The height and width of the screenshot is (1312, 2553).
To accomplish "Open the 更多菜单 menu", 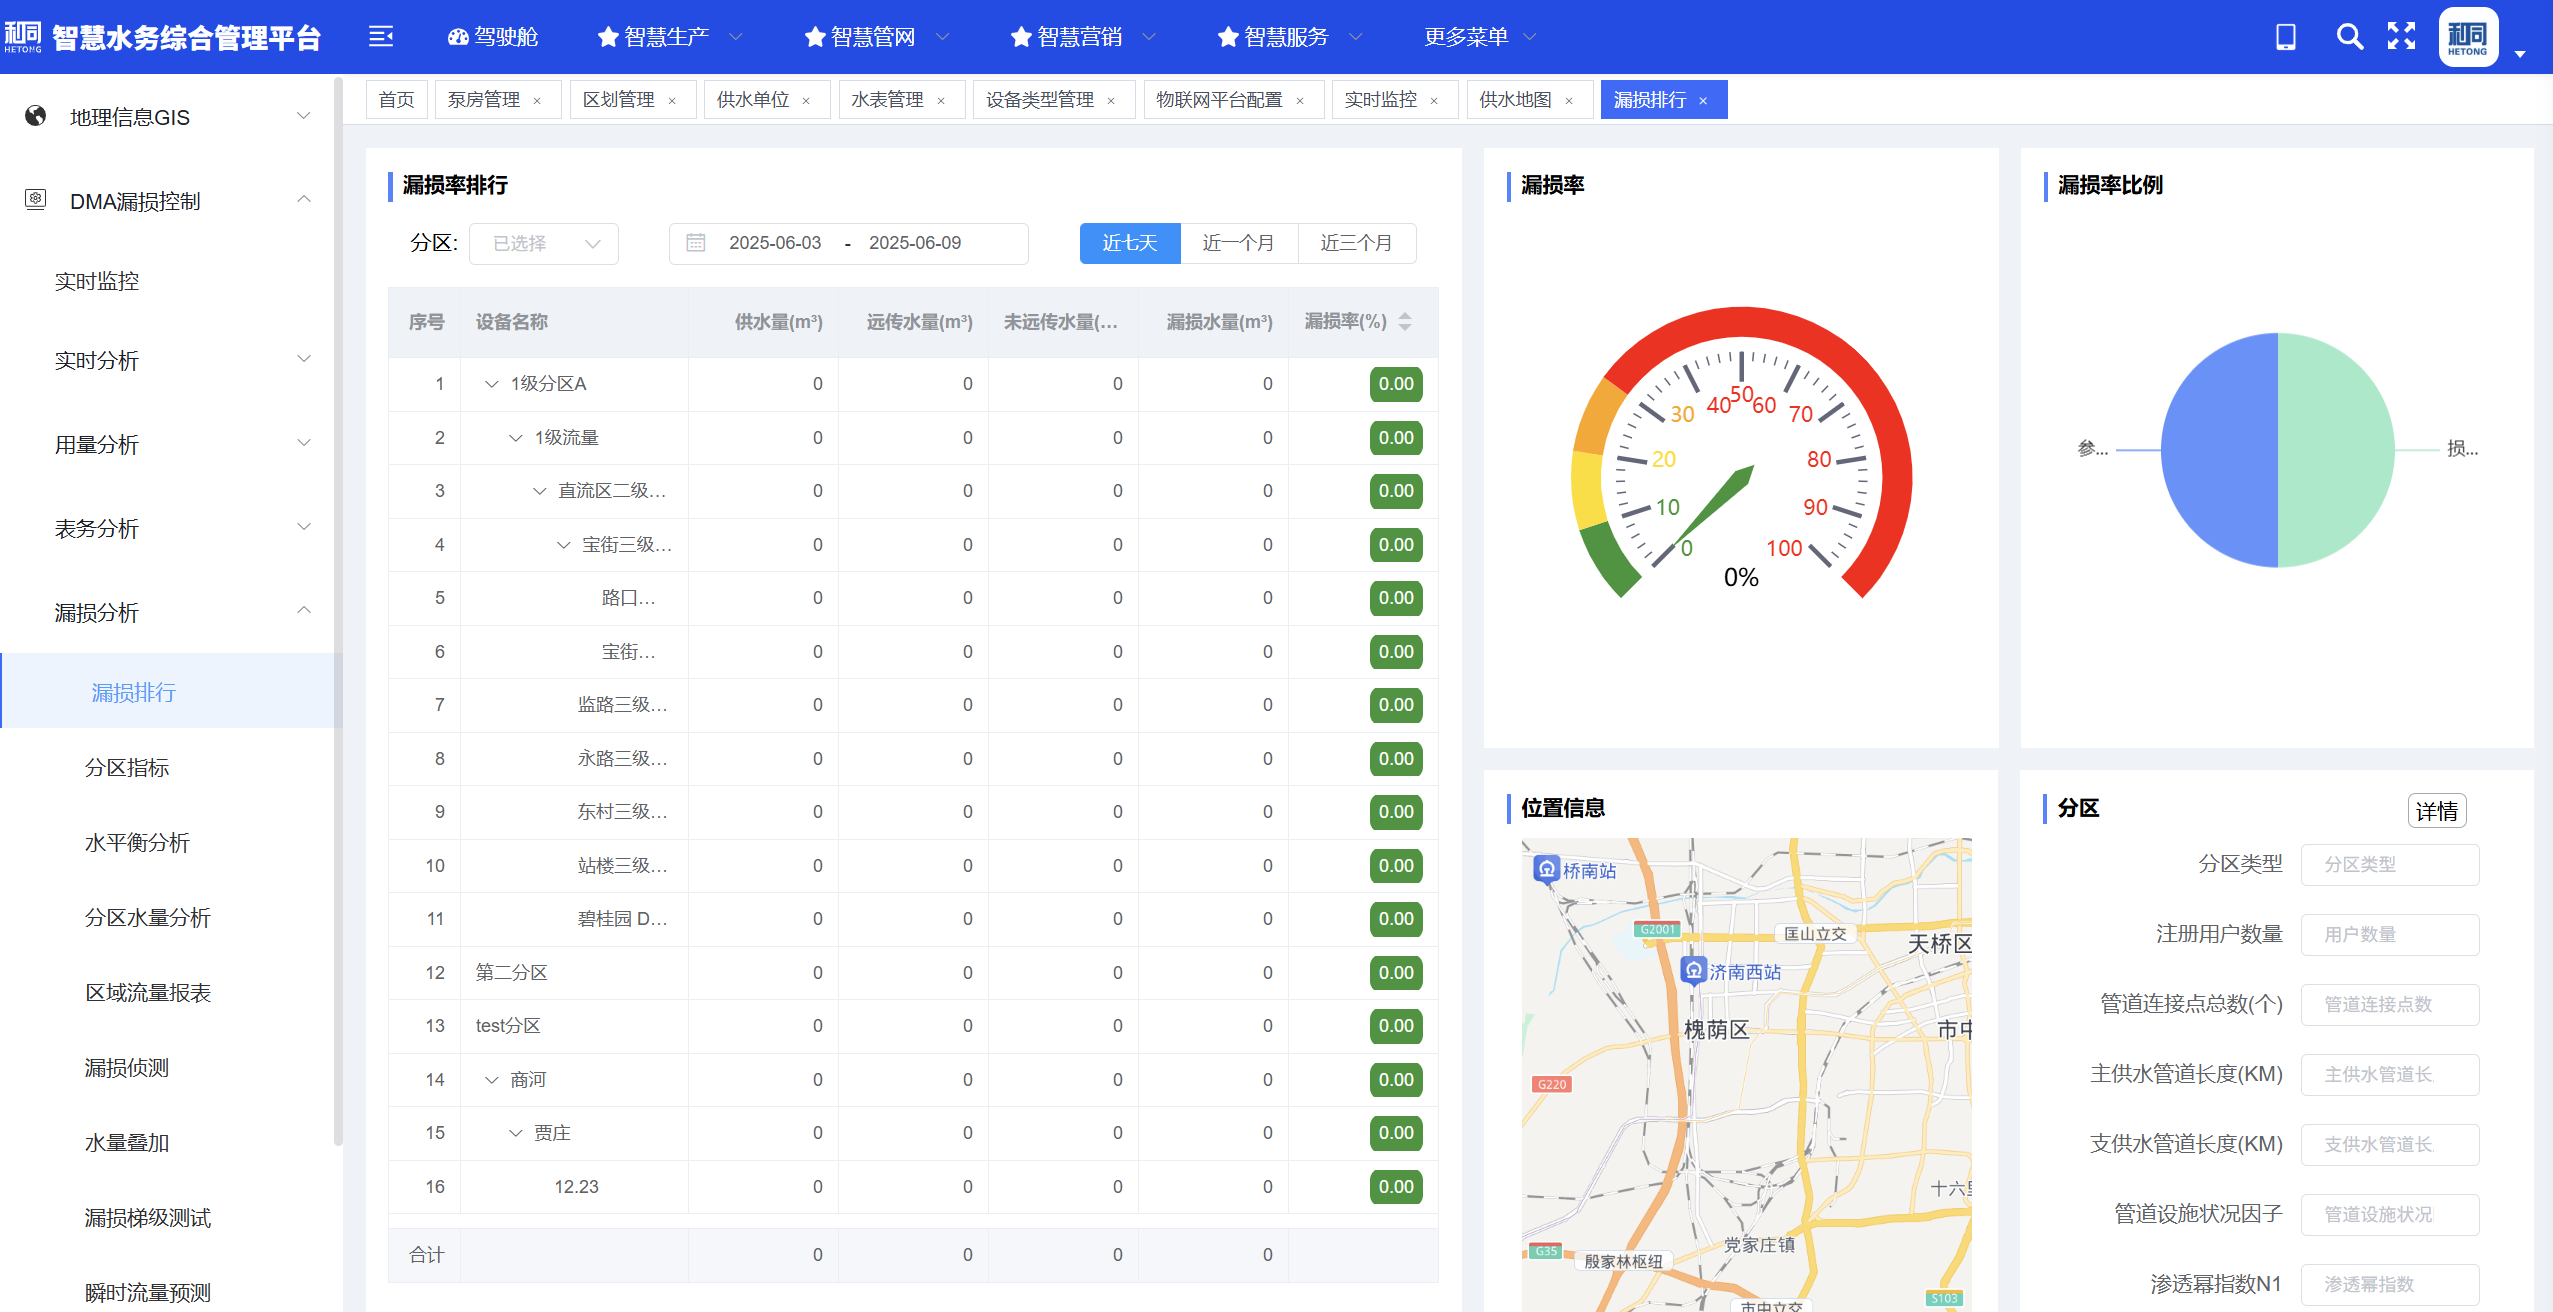I will [x=1466, y=36].
